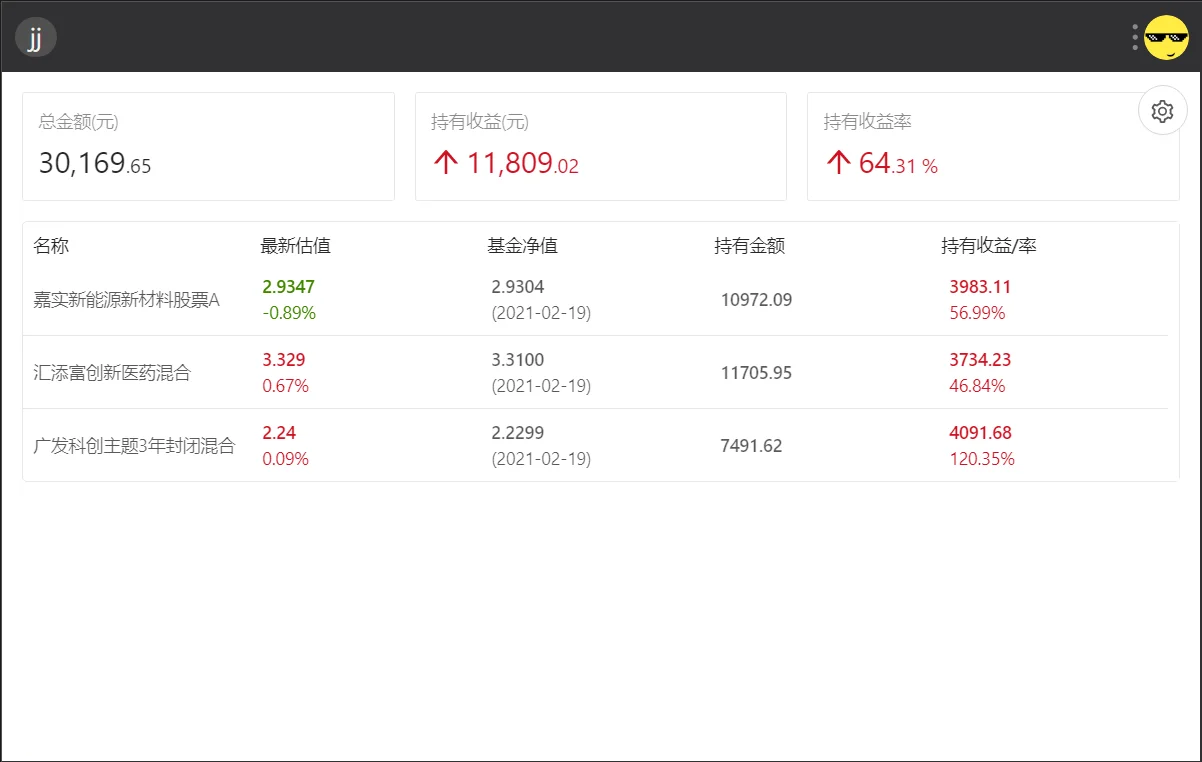Click the 基金净值 column header
Screen dimensions: 1202x762
point(522,246)
